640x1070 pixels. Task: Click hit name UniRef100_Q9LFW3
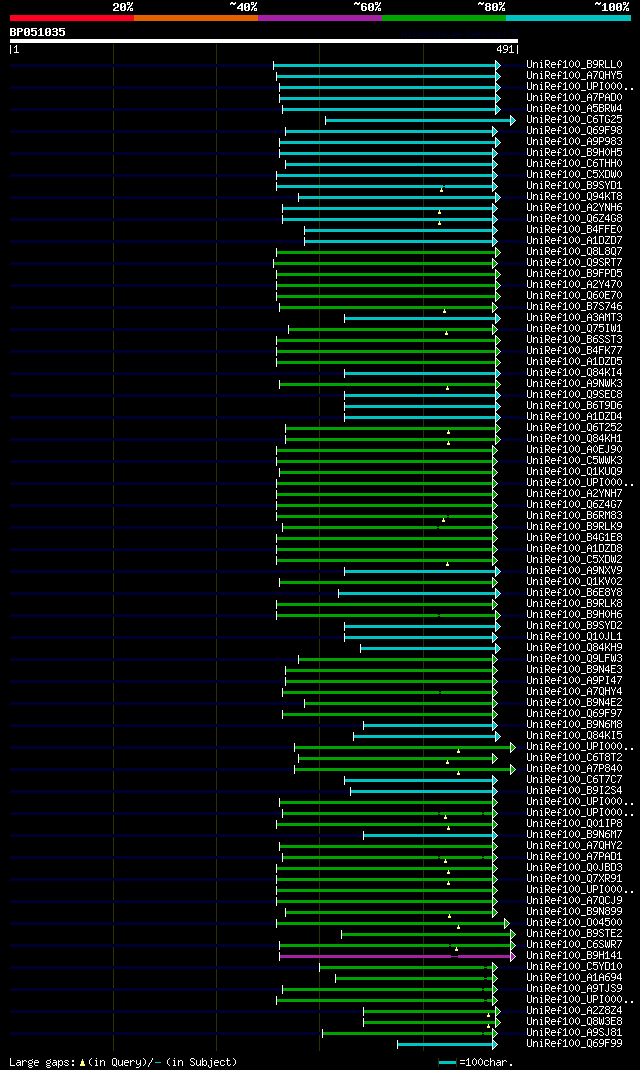pyautogui.click(x=574, y=659)
